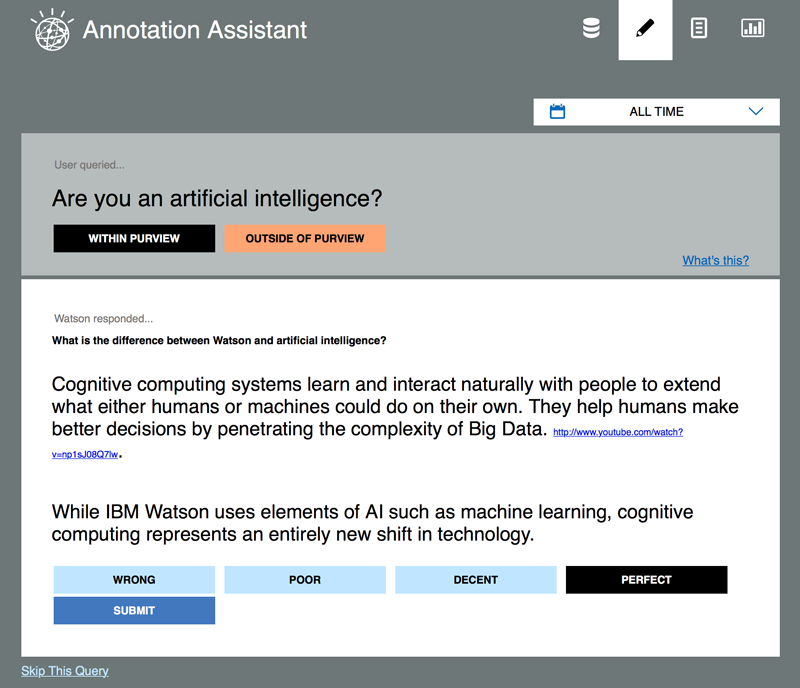Rate Watson's response as DECENT
Image resolution: width=800 pixels, height=688 pixels.
[x=476, y=580]
